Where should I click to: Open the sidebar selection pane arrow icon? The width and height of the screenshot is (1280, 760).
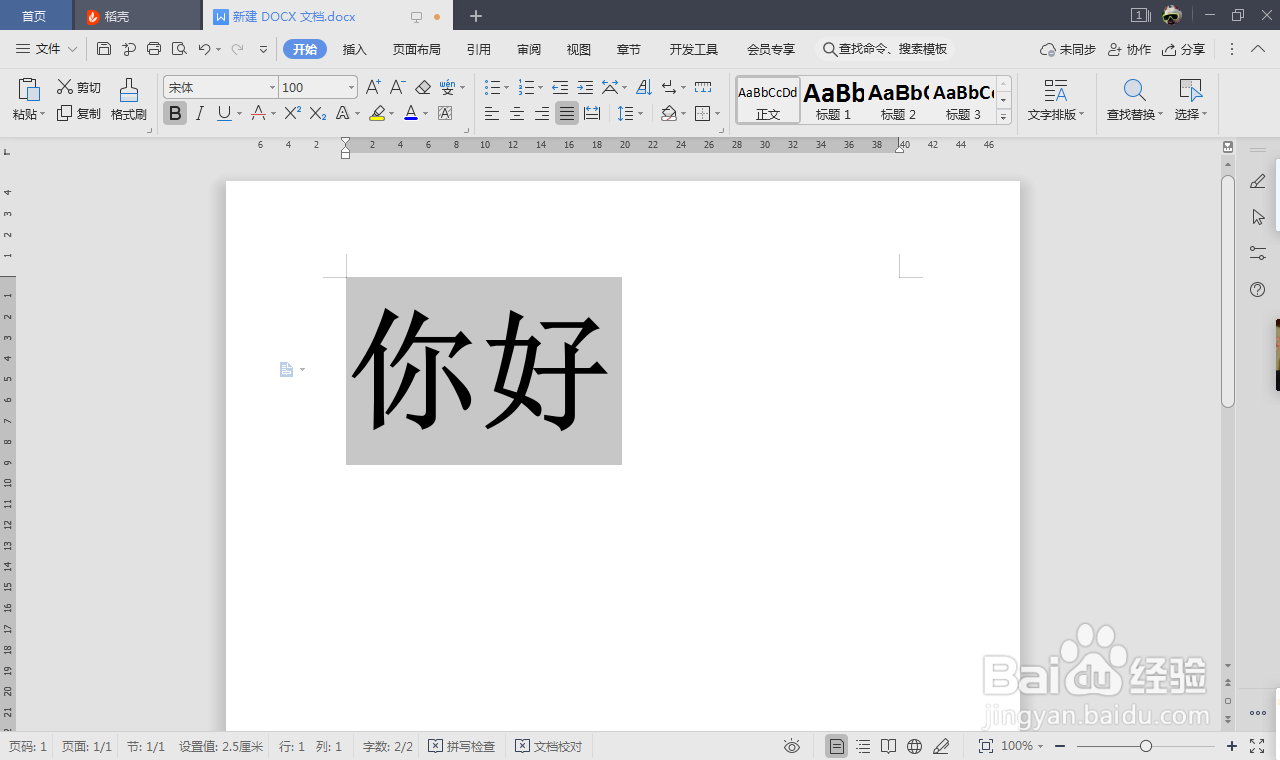point(1258,217)
